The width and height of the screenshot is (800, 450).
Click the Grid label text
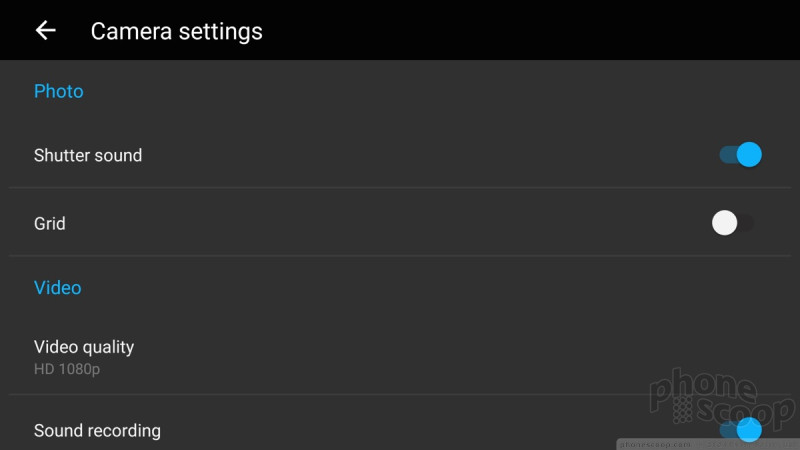49,223
